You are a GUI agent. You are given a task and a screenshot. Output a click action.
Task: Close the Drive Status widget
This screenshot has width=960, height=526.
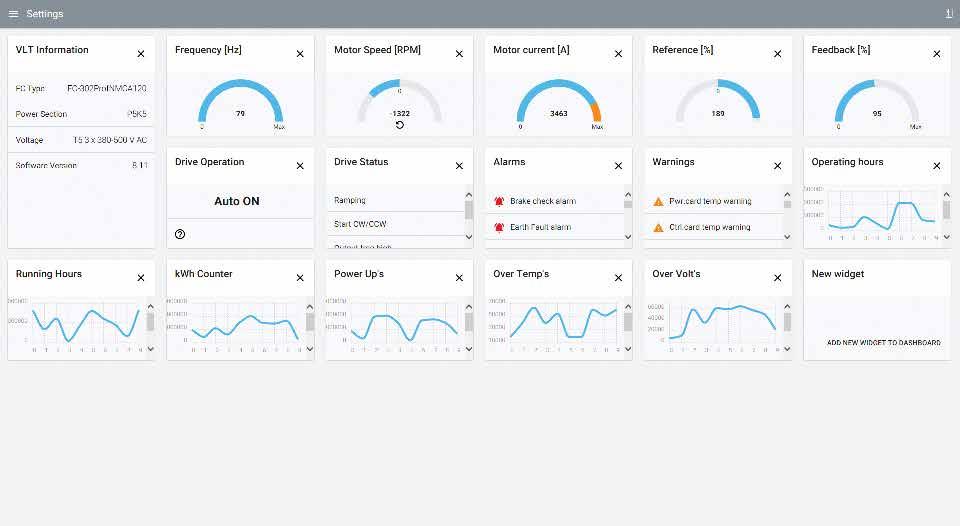(x=459, y=166)
